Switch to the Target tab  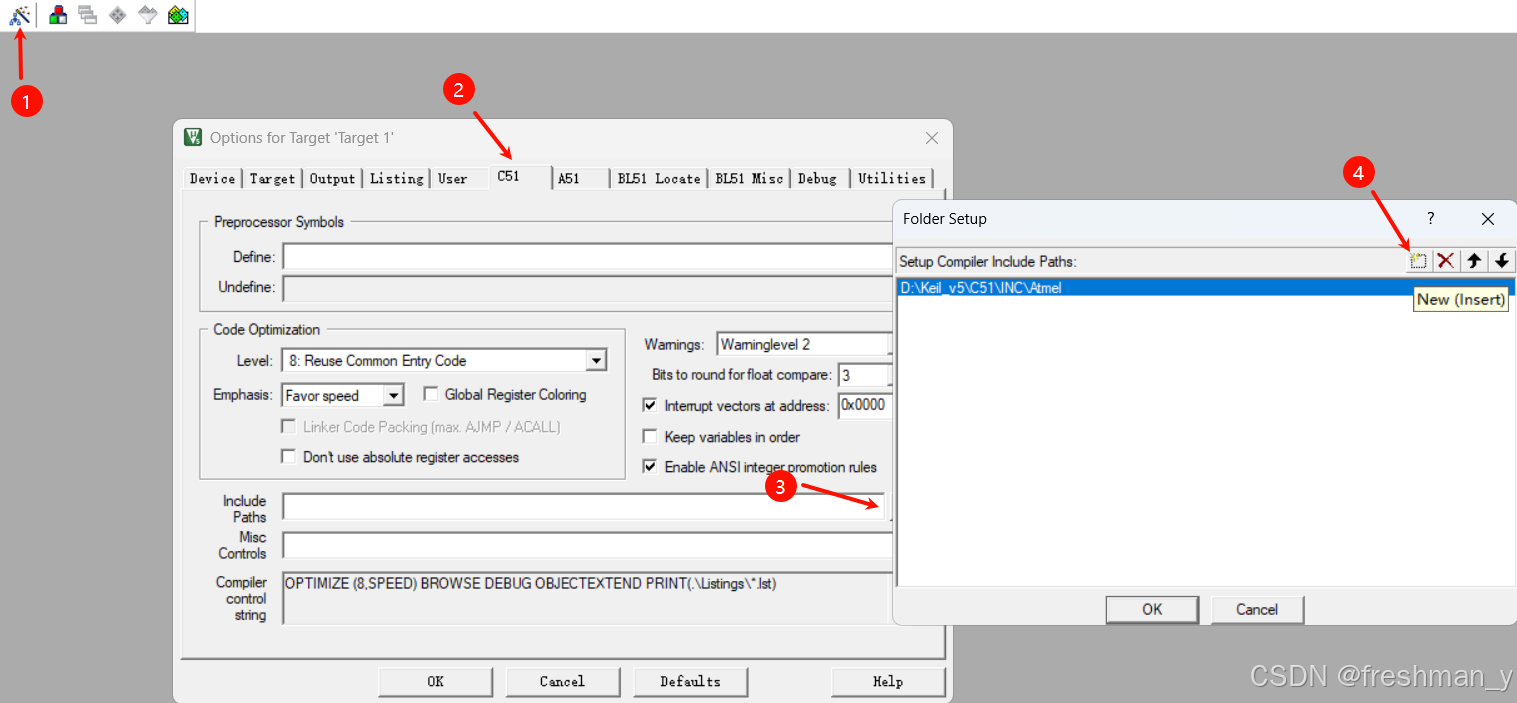272,178
